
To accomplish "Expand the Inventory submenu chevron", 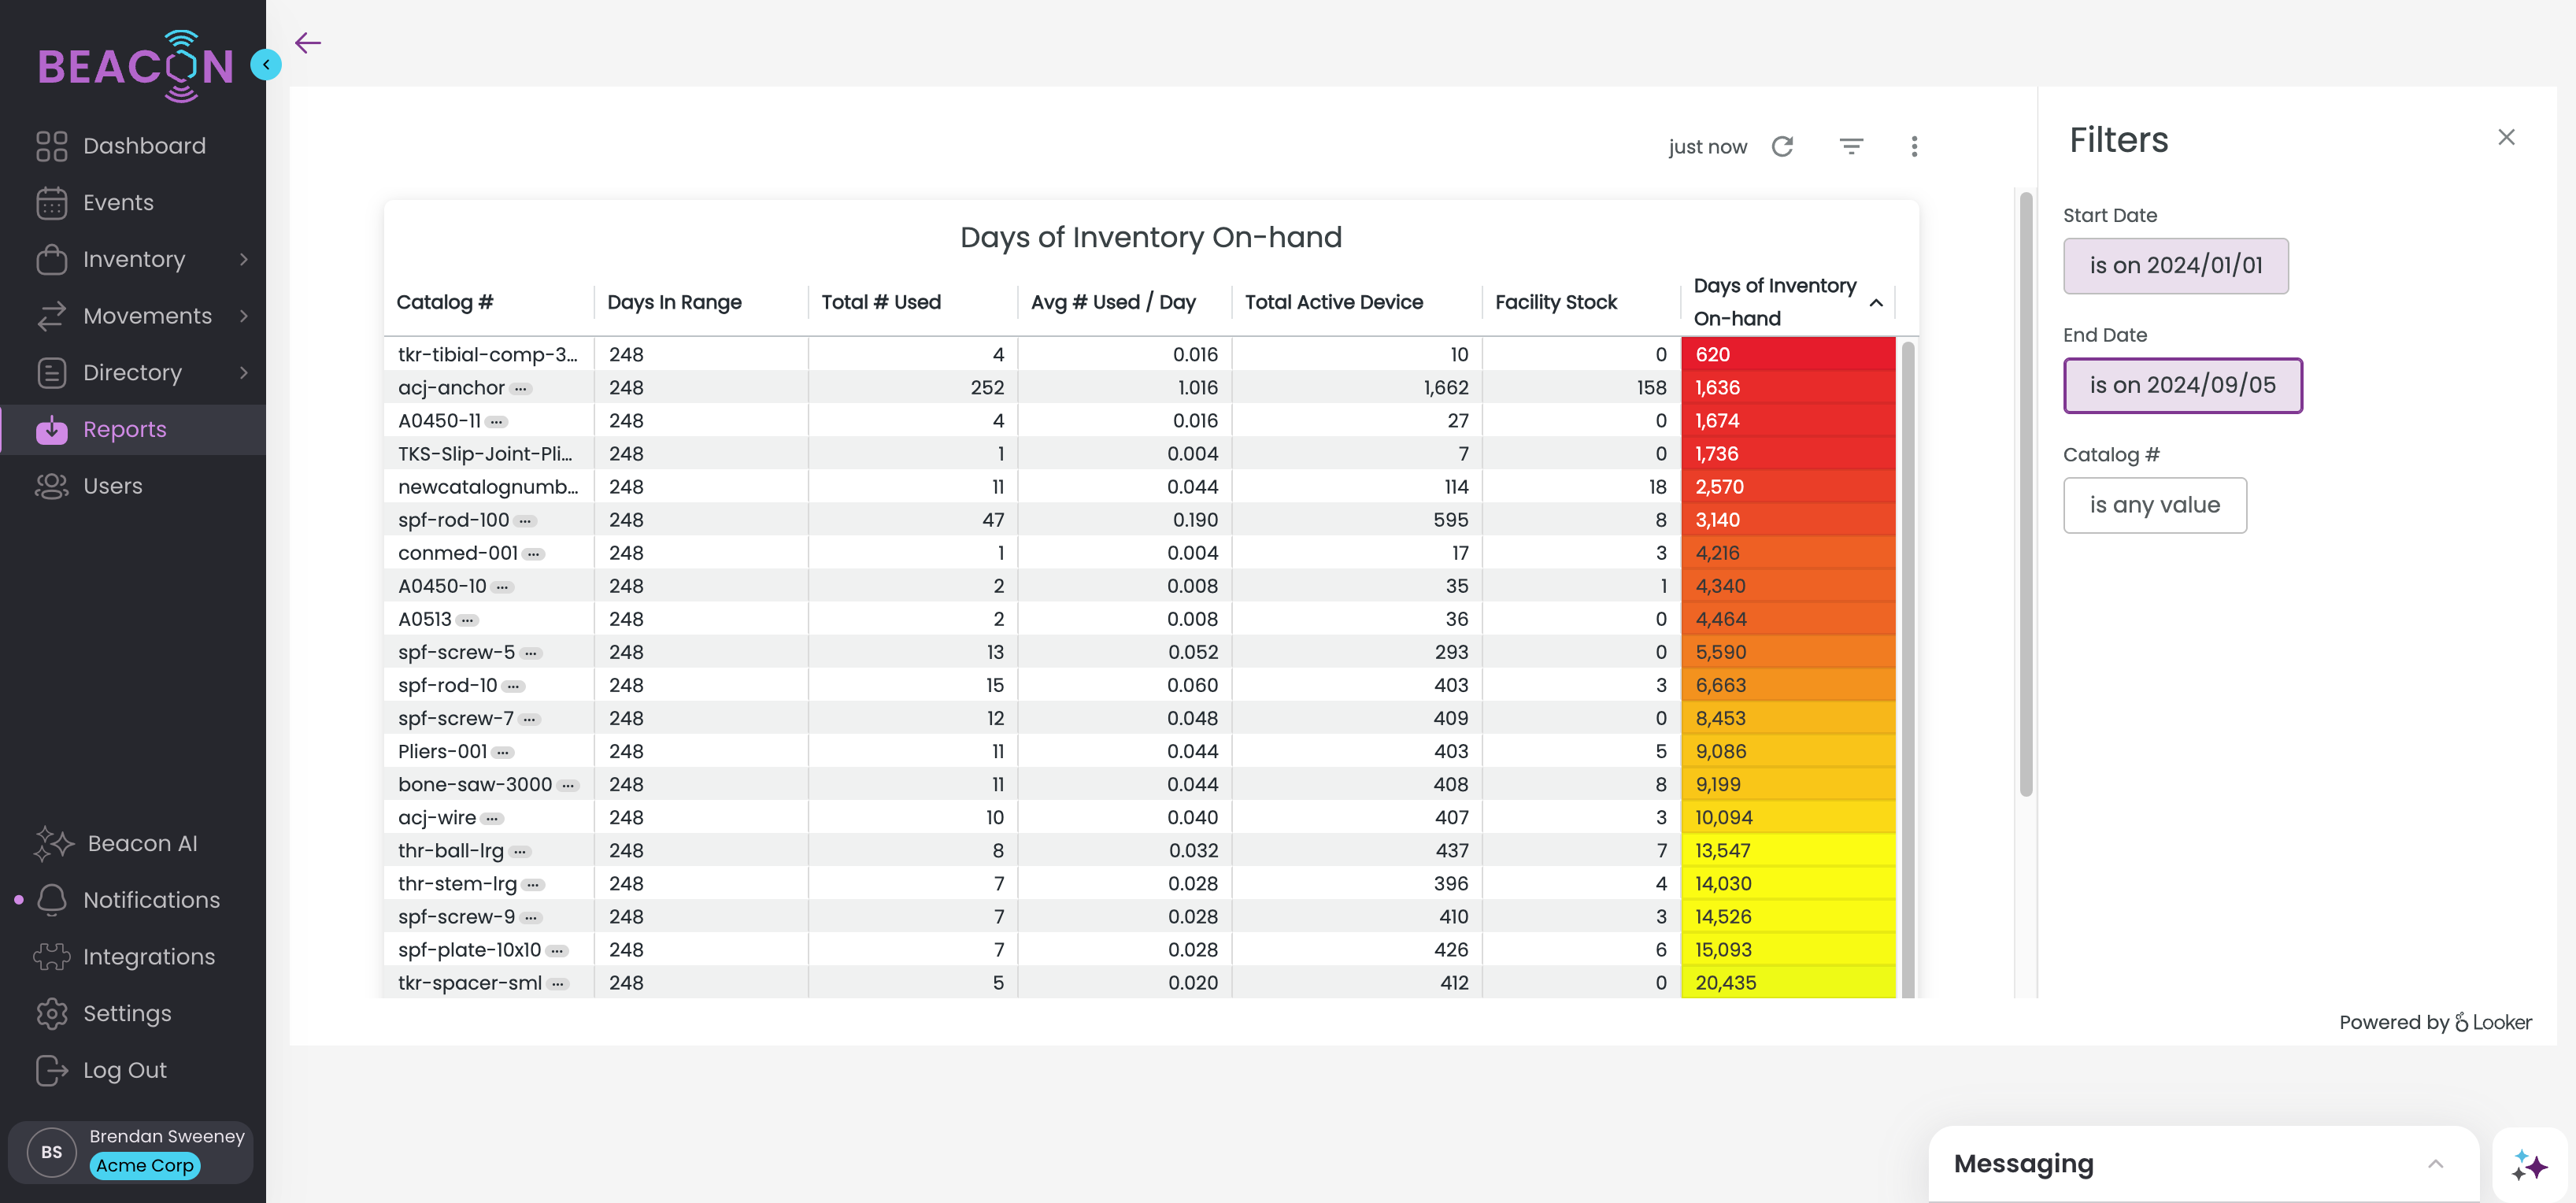I will point(244,259).
